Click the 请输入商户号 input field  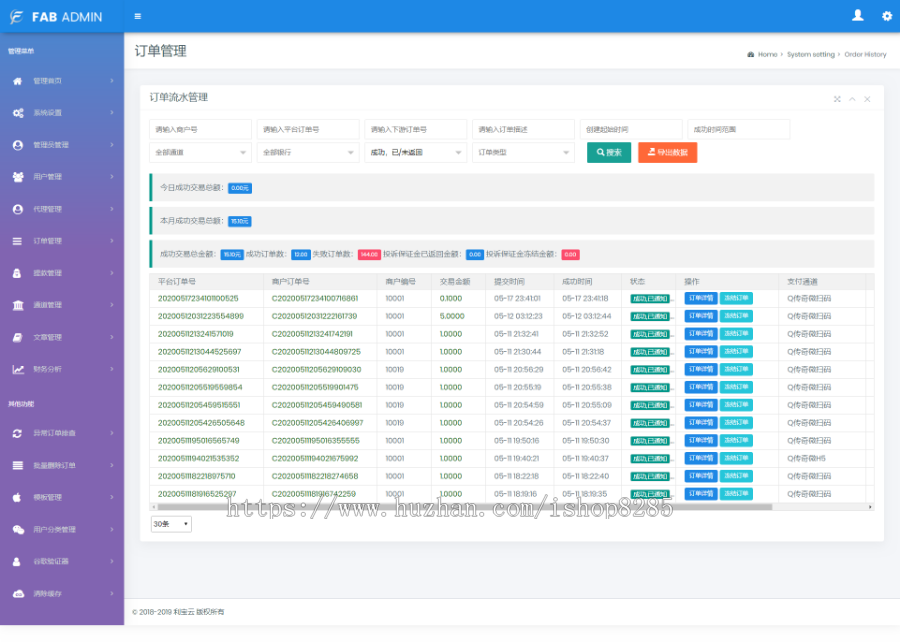[200, 129]
